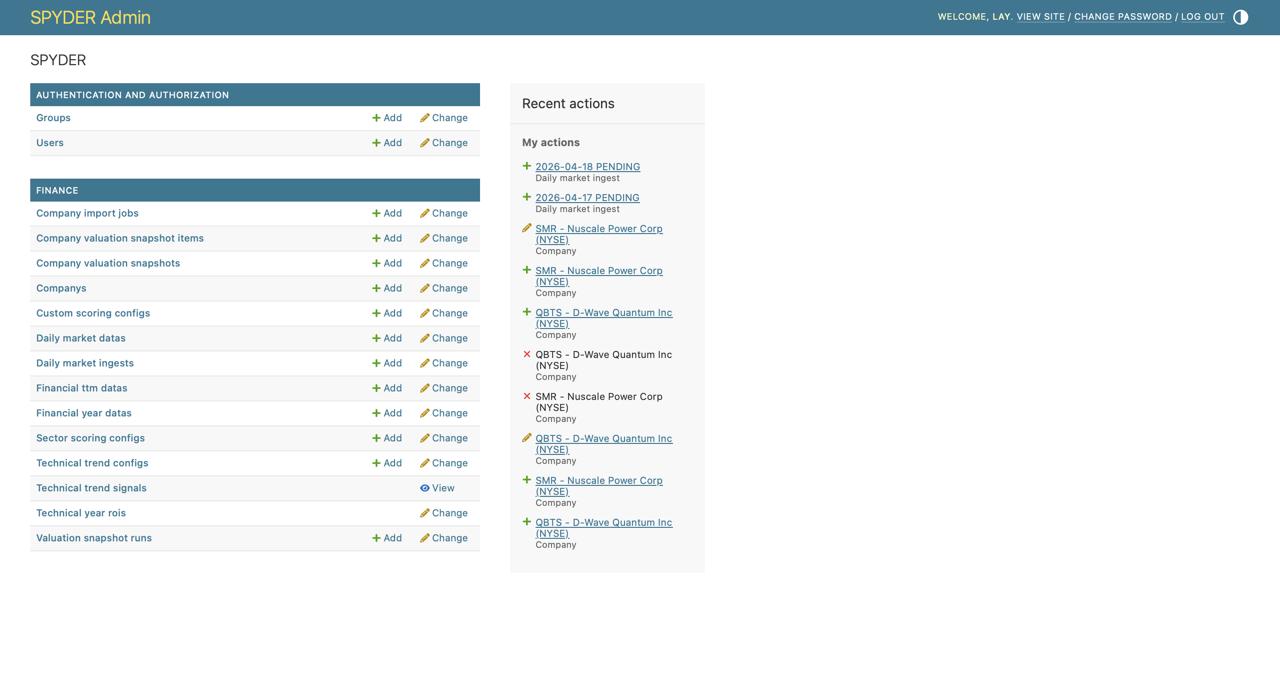The height and width of the screenshot is (686, 1280).
Task: Add a Custom scoring config
Action: tap(387, 313)
